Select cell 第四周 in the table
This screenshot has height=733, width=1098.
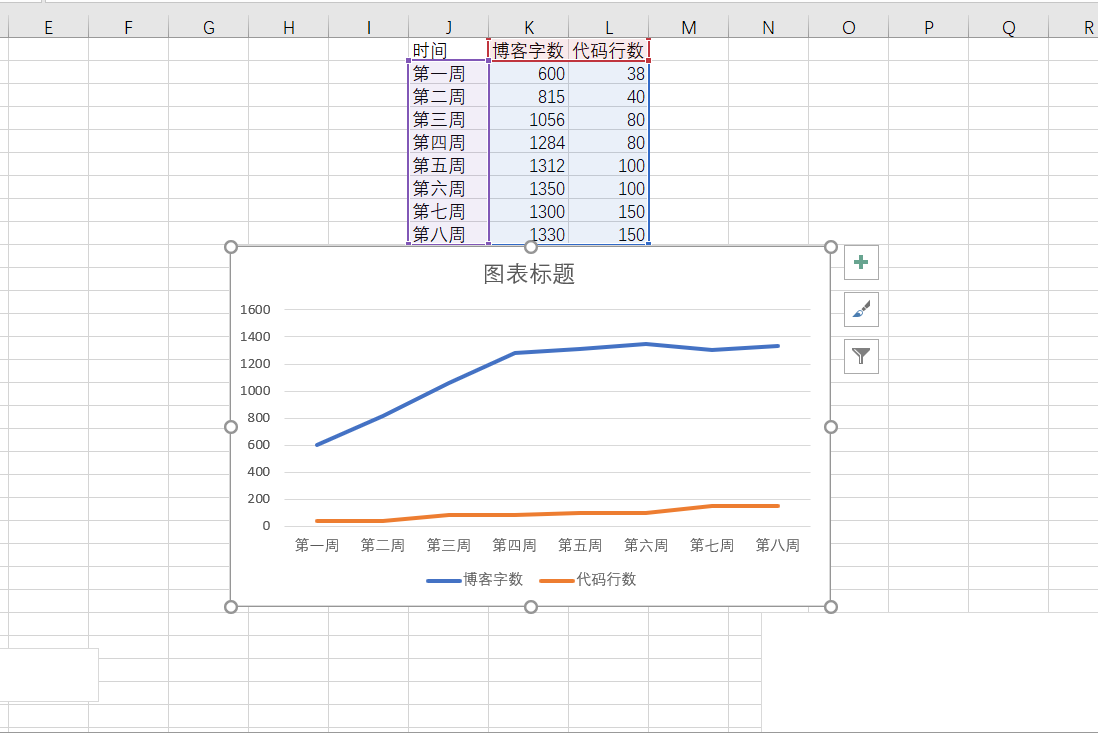pyautogui.click(x=448, y=143)
